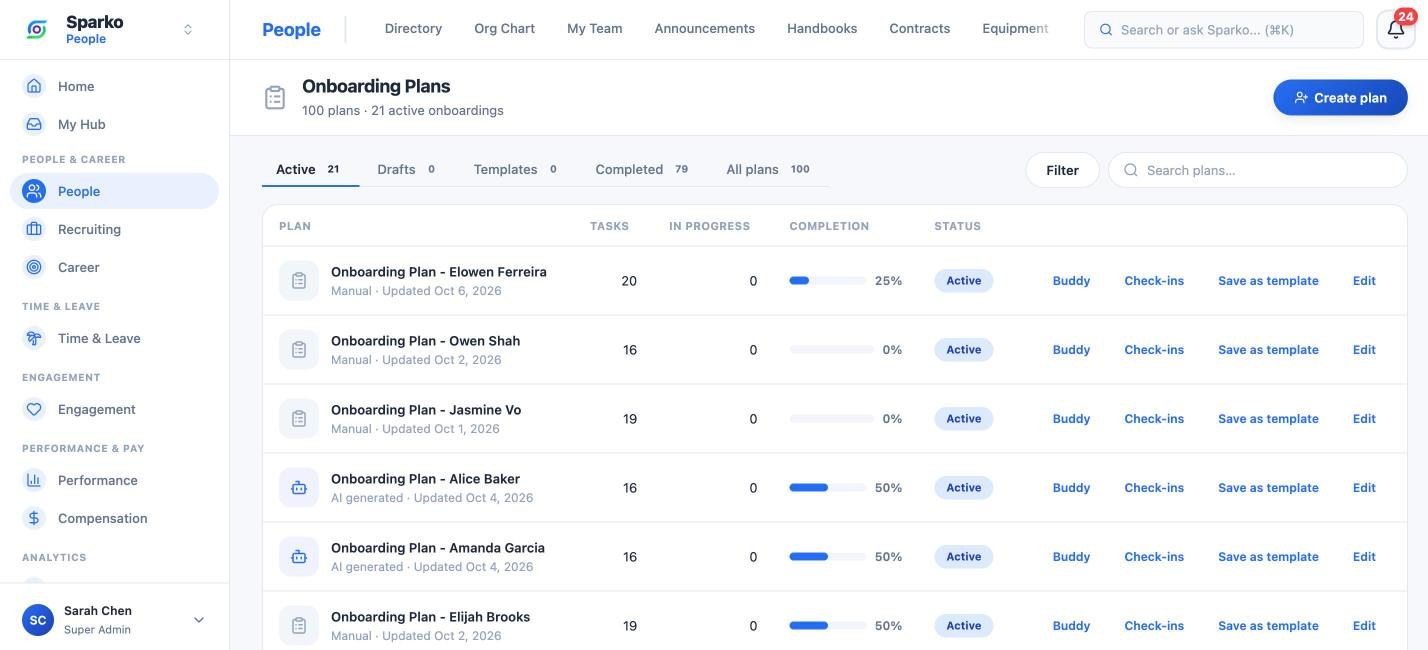Open the Directory tab
The width and height of the screenshot is (1428, 650).
413,28
